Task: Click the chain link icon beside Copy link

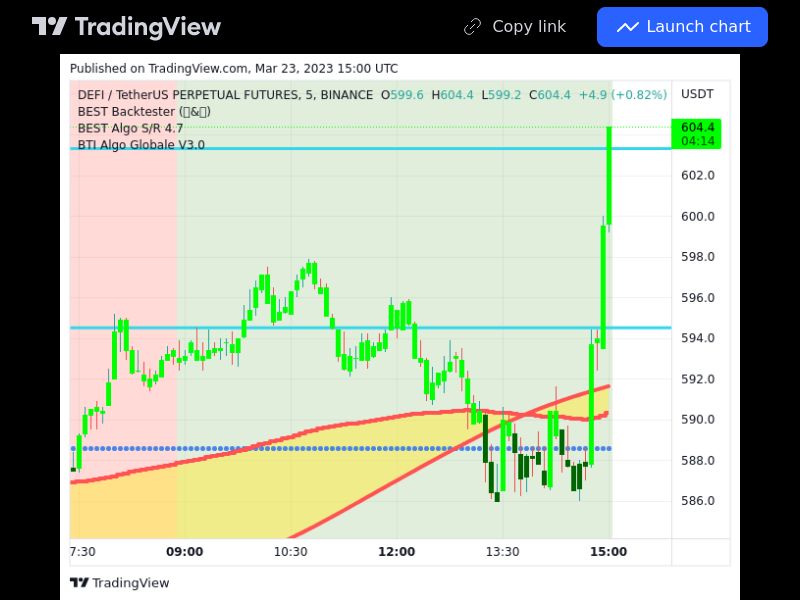Action: [472, 27]
